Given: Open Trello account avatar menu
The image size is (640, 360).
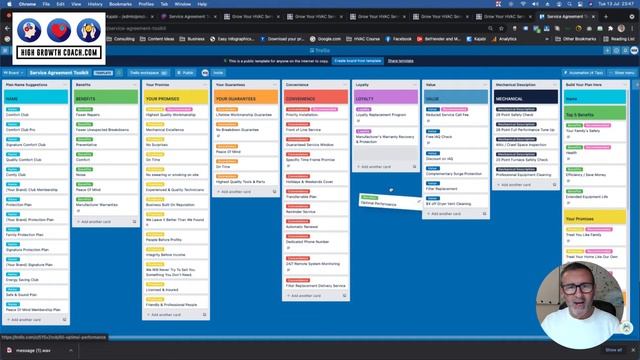Looking at the screenshot, I should coord(634,50).
